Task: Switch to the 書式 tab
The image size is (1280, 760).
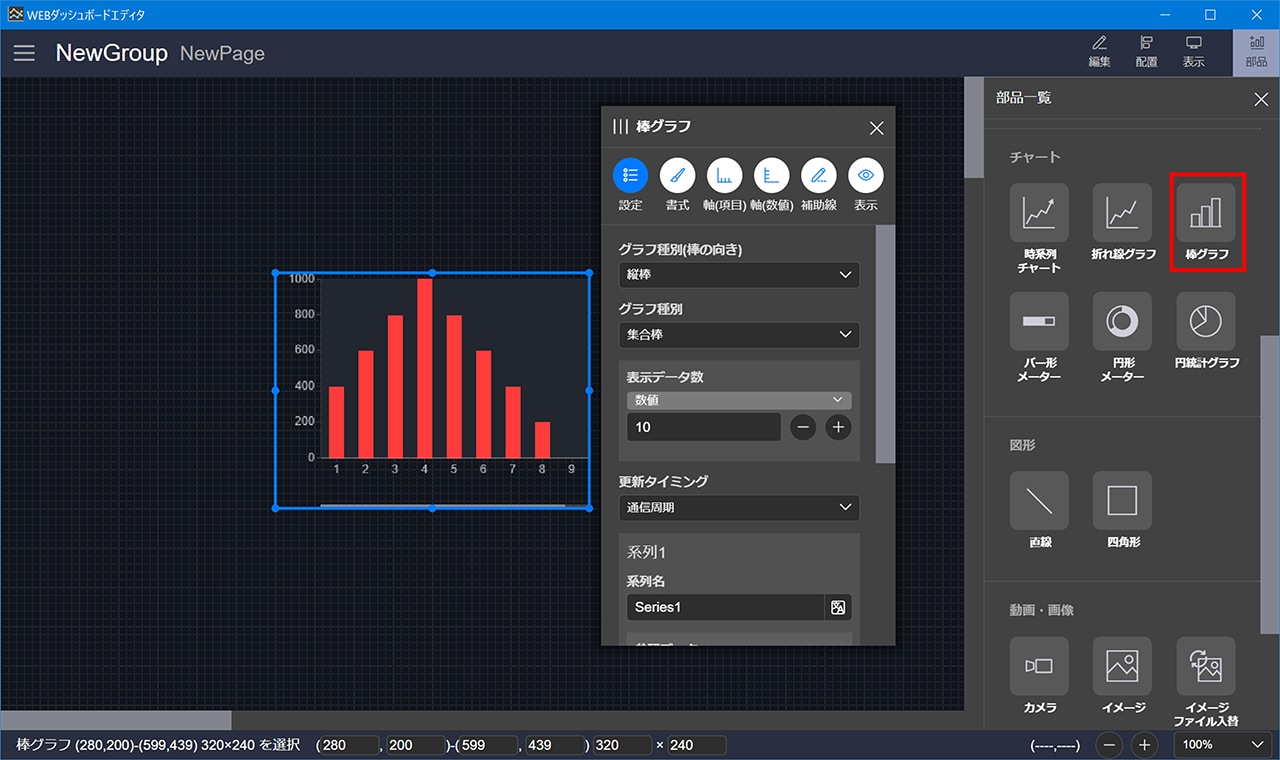Action: point(678,176)
